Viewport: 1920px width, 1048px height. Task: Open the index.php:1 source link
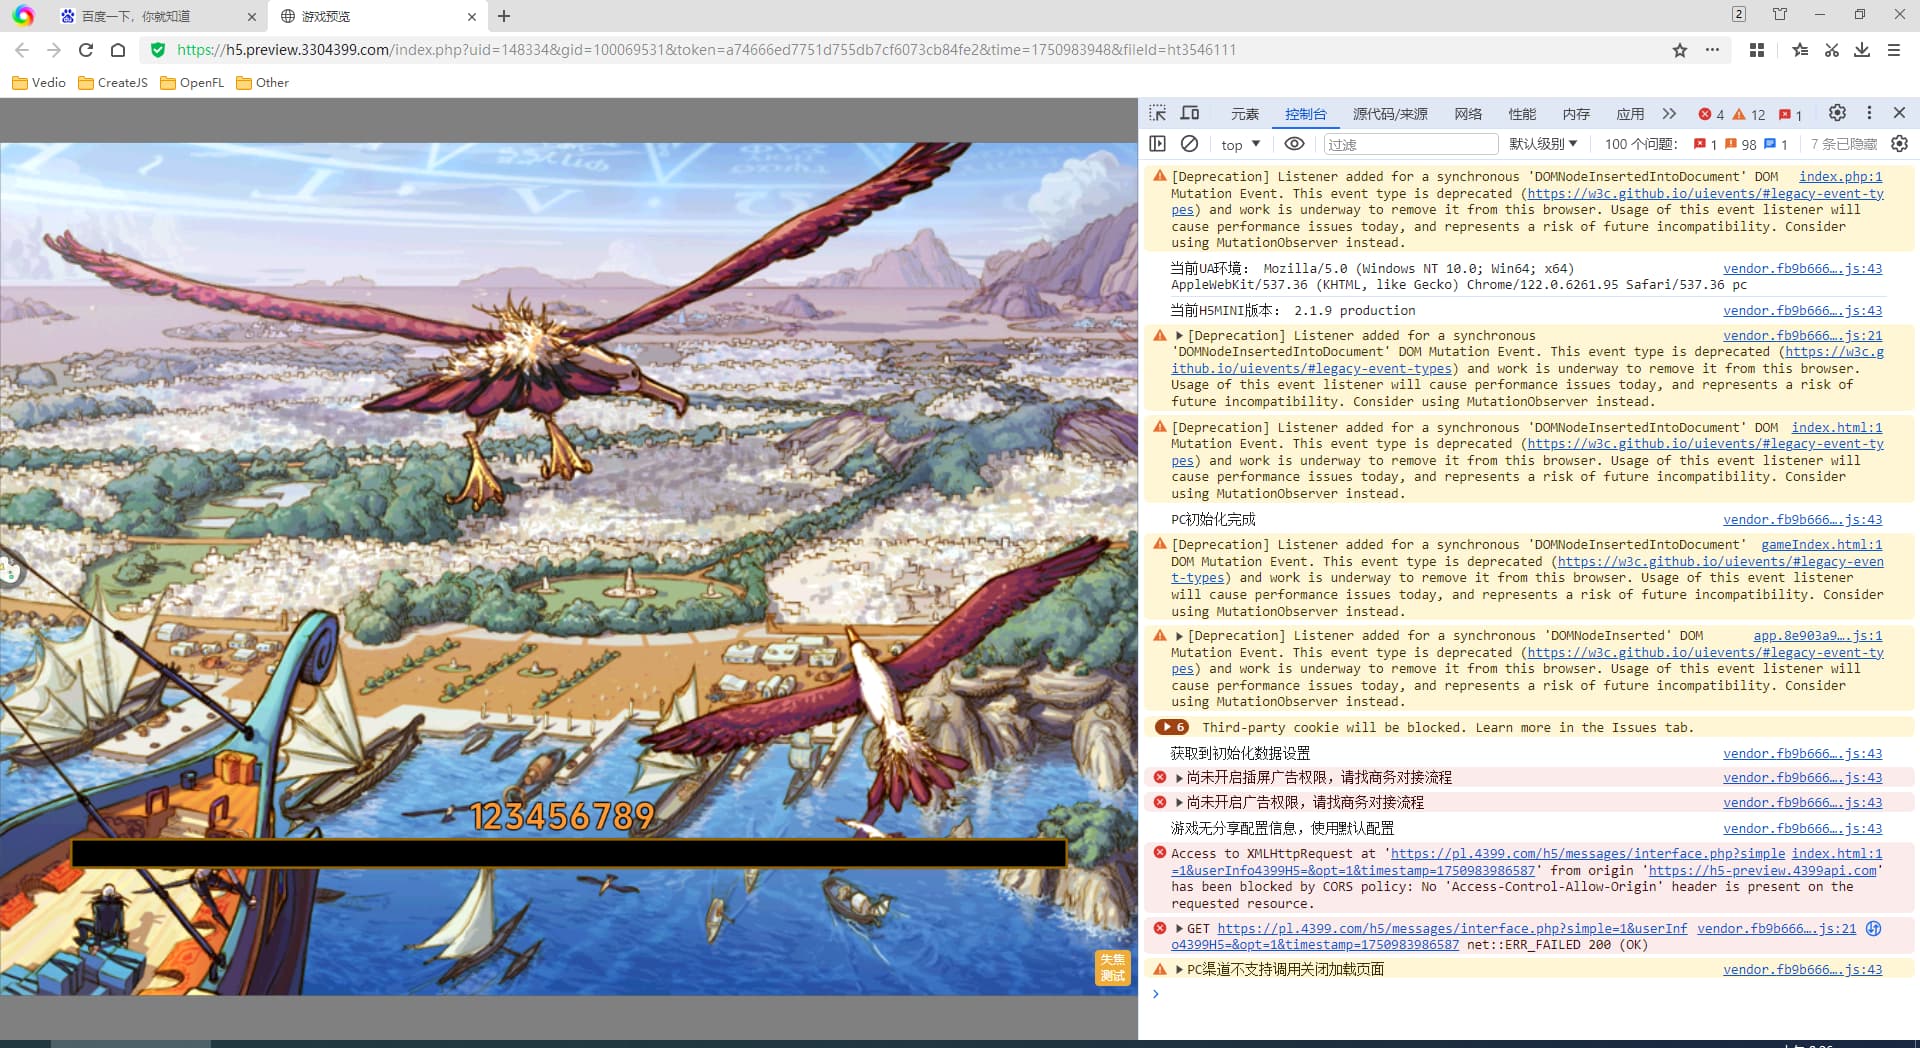[x=1840, y=177]
